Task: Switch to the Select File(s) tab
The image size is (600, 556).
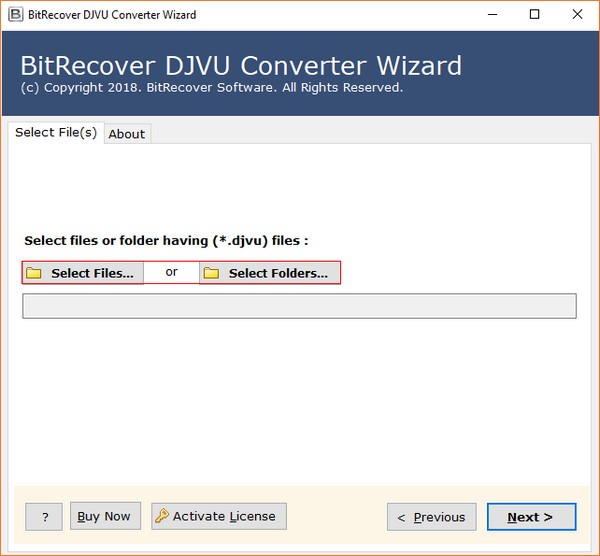Action: point(56,132)
